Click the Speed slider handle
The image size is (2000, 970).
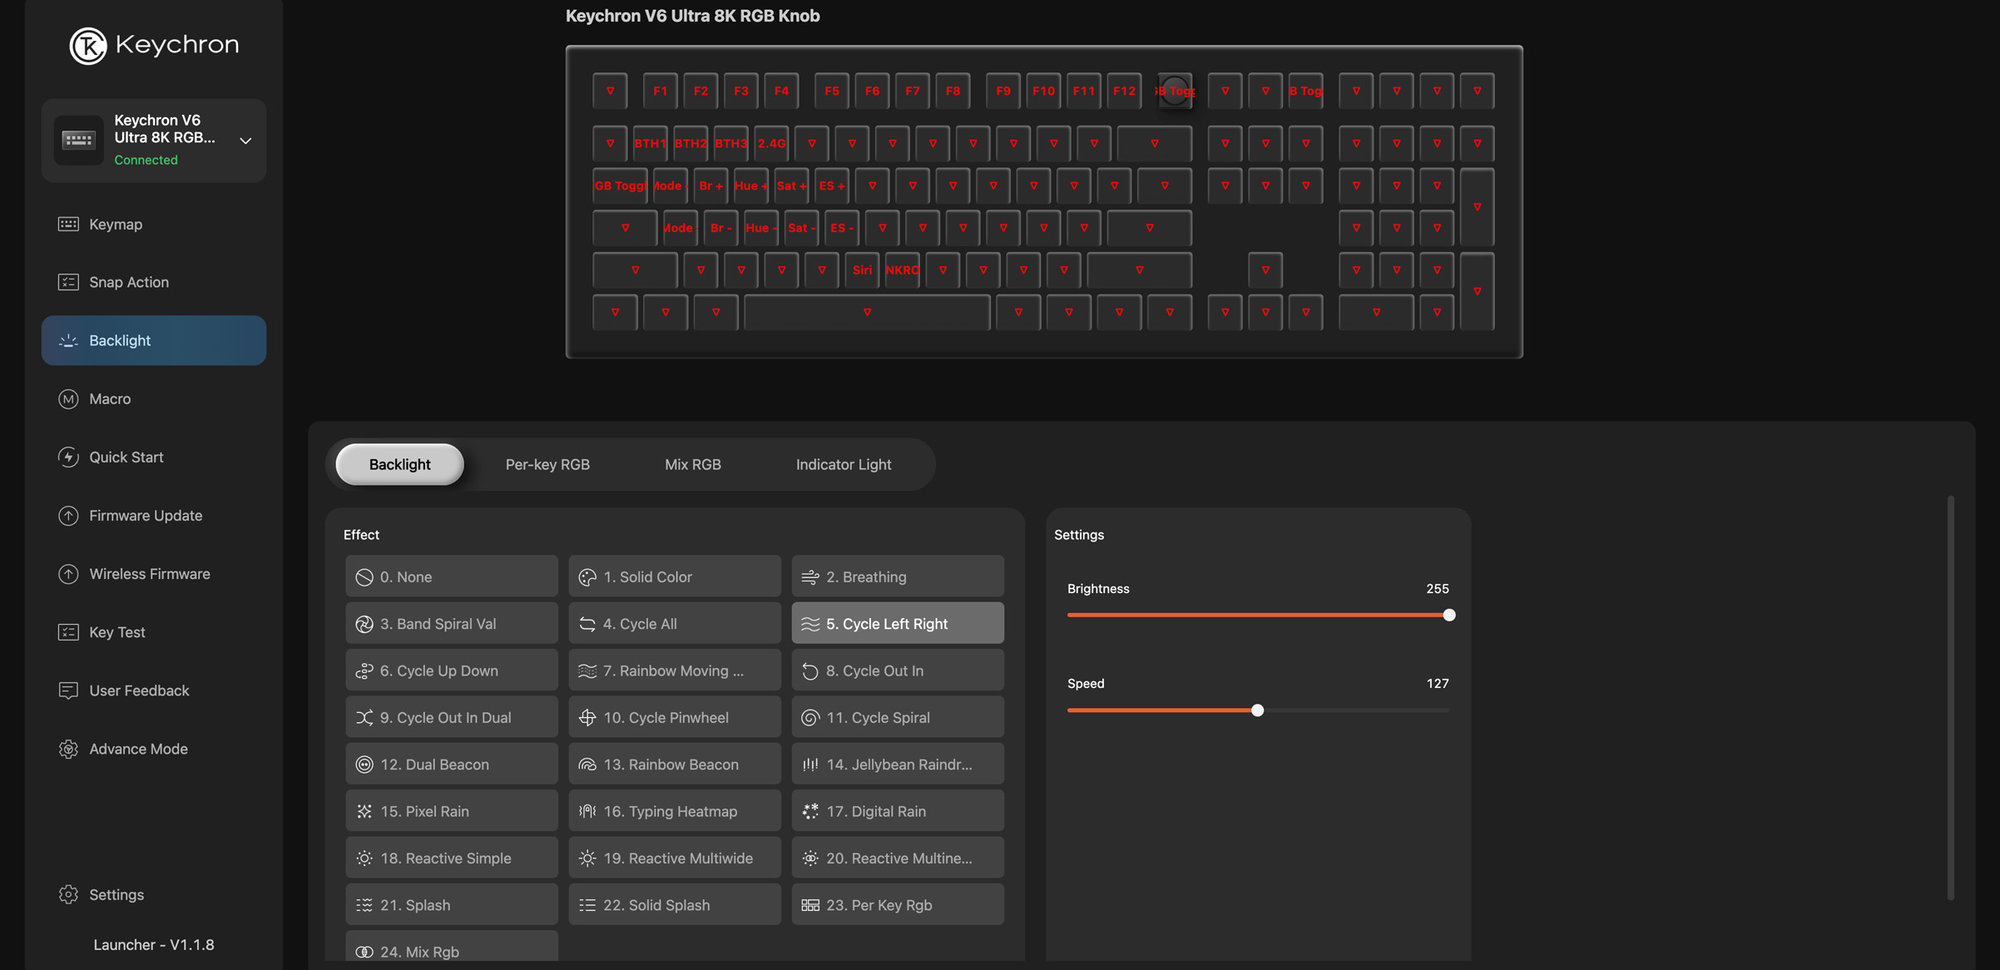(1257, 710)
